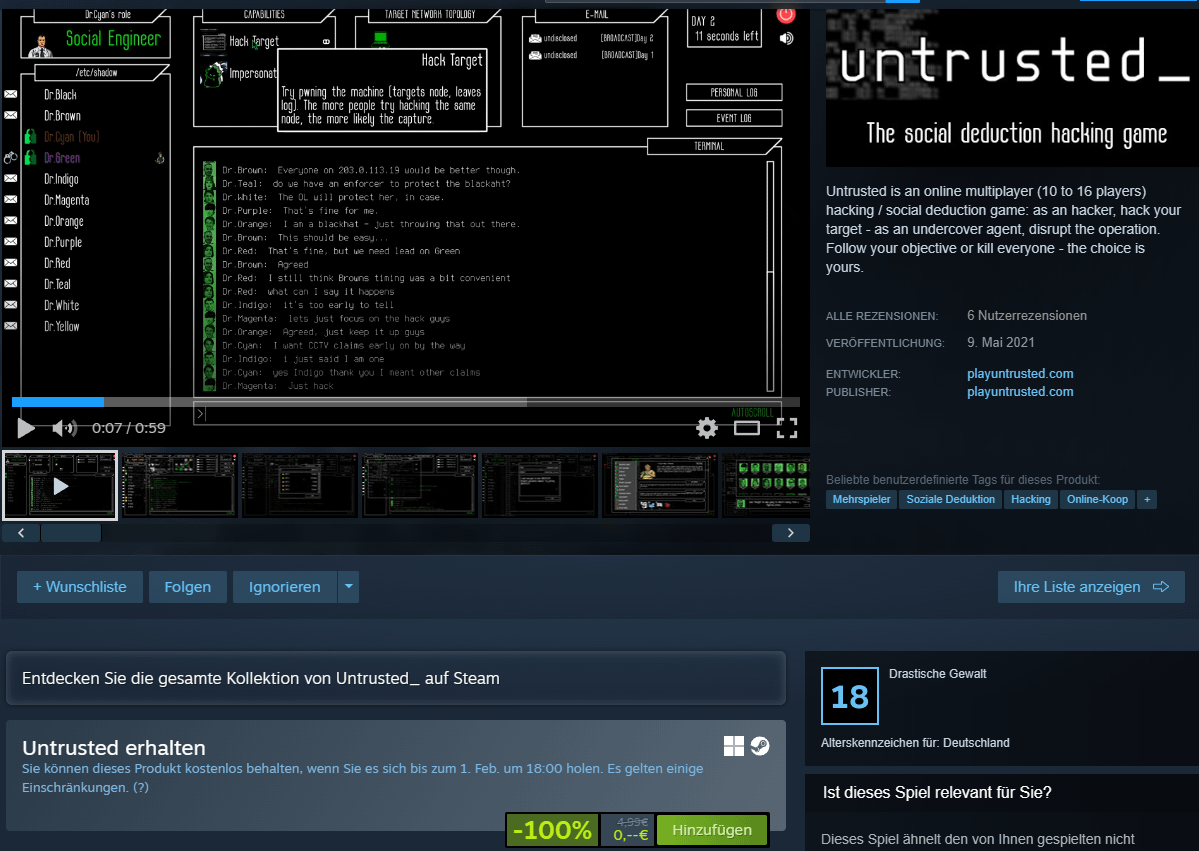Select the Soziale Deduktion tag

(950, 499)
